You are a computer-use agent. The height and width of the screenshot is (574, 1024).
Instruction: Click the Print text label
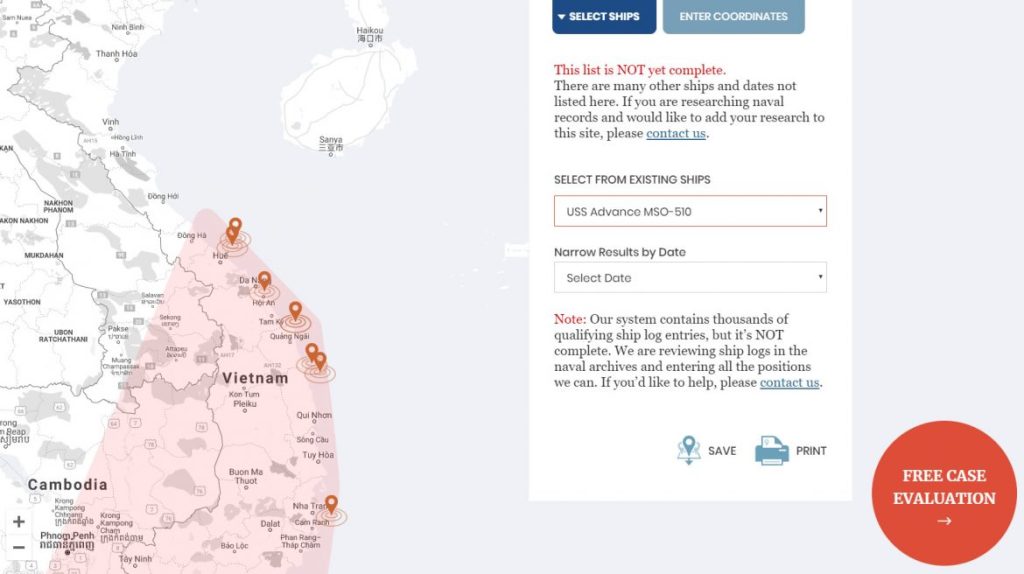point(811,451)
